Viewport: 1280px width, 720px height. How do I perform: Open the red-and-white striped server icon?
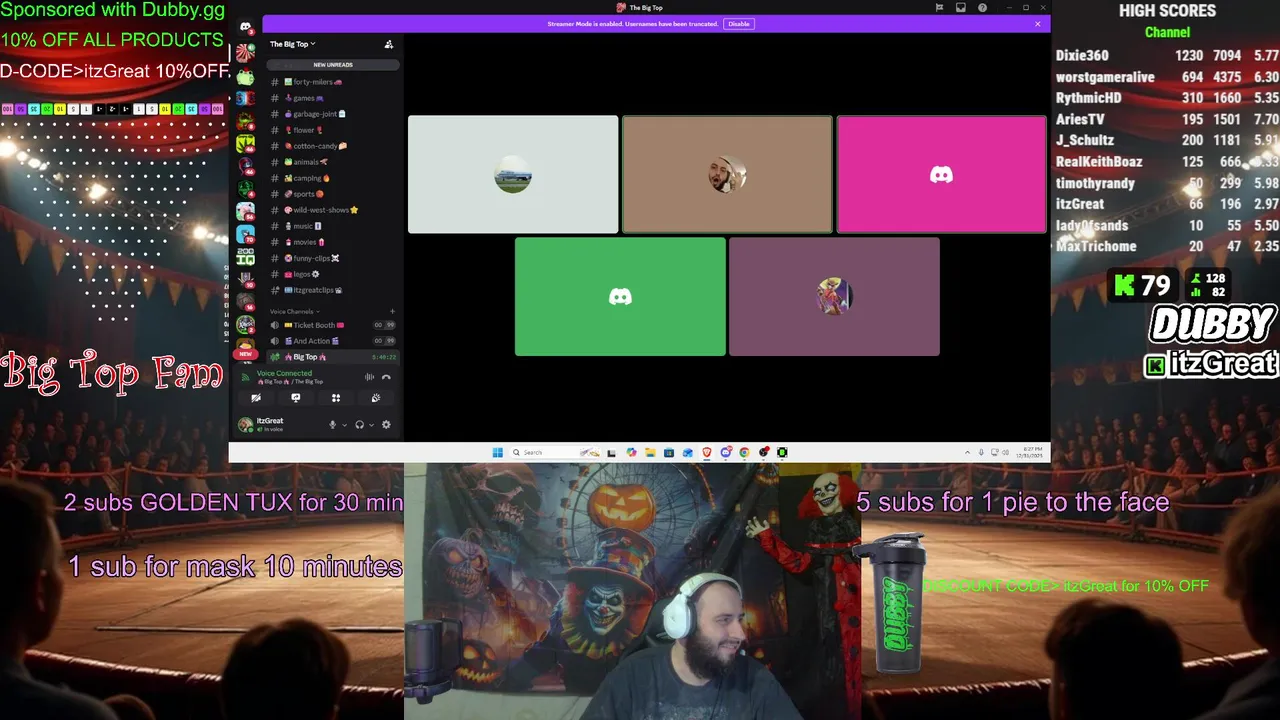(x=245, y=54)
